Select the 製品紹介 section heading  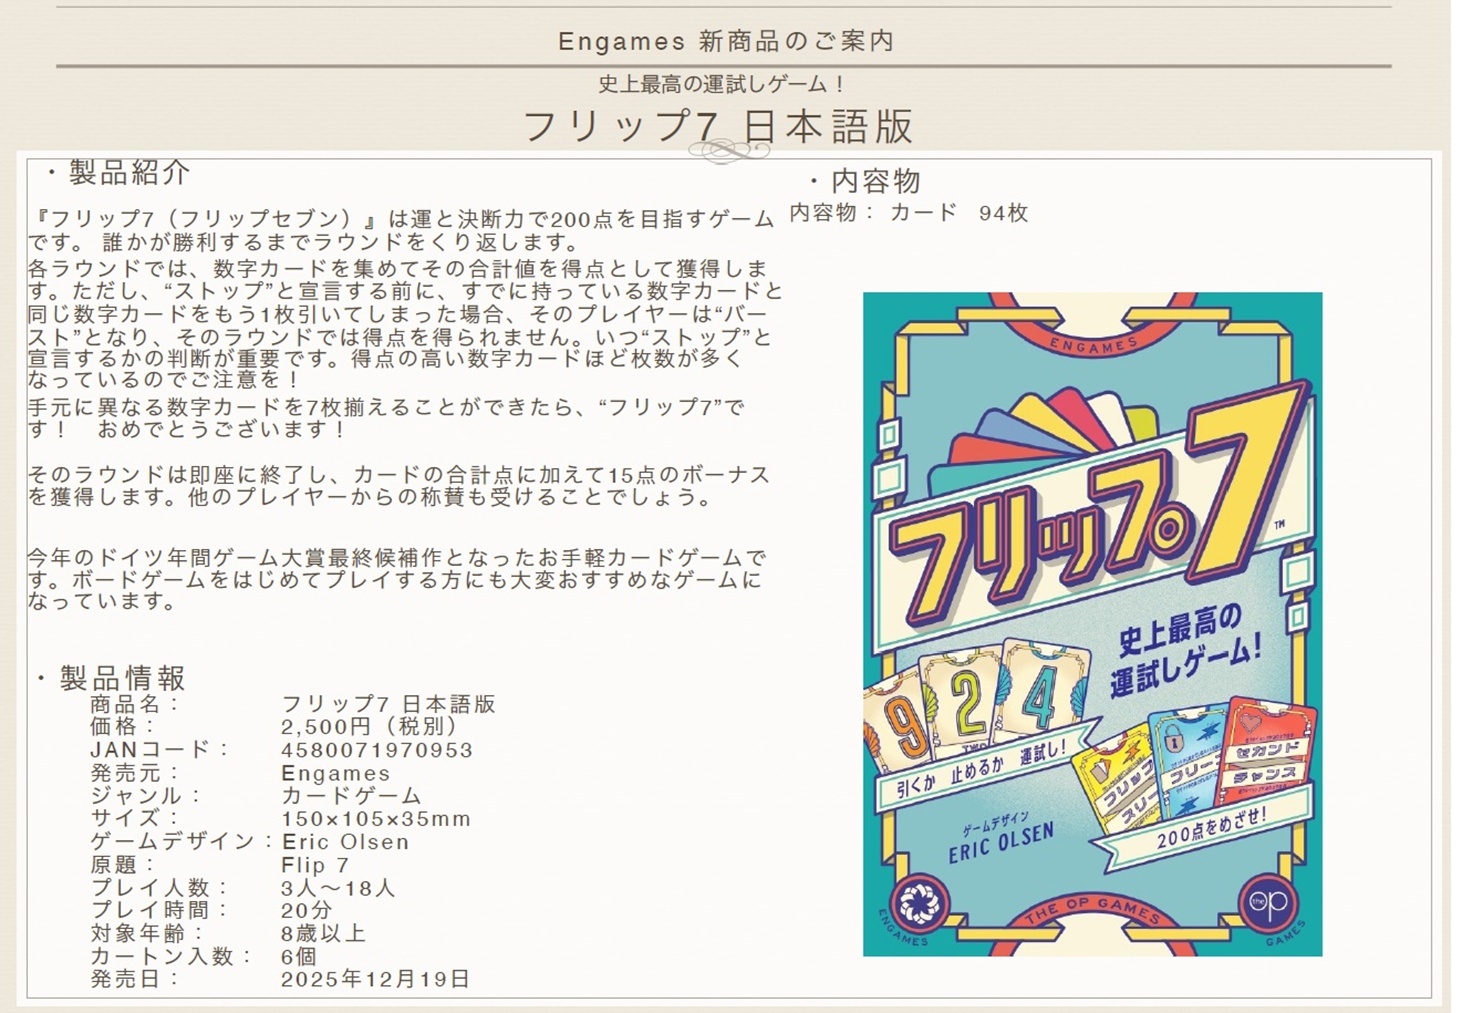128,173
